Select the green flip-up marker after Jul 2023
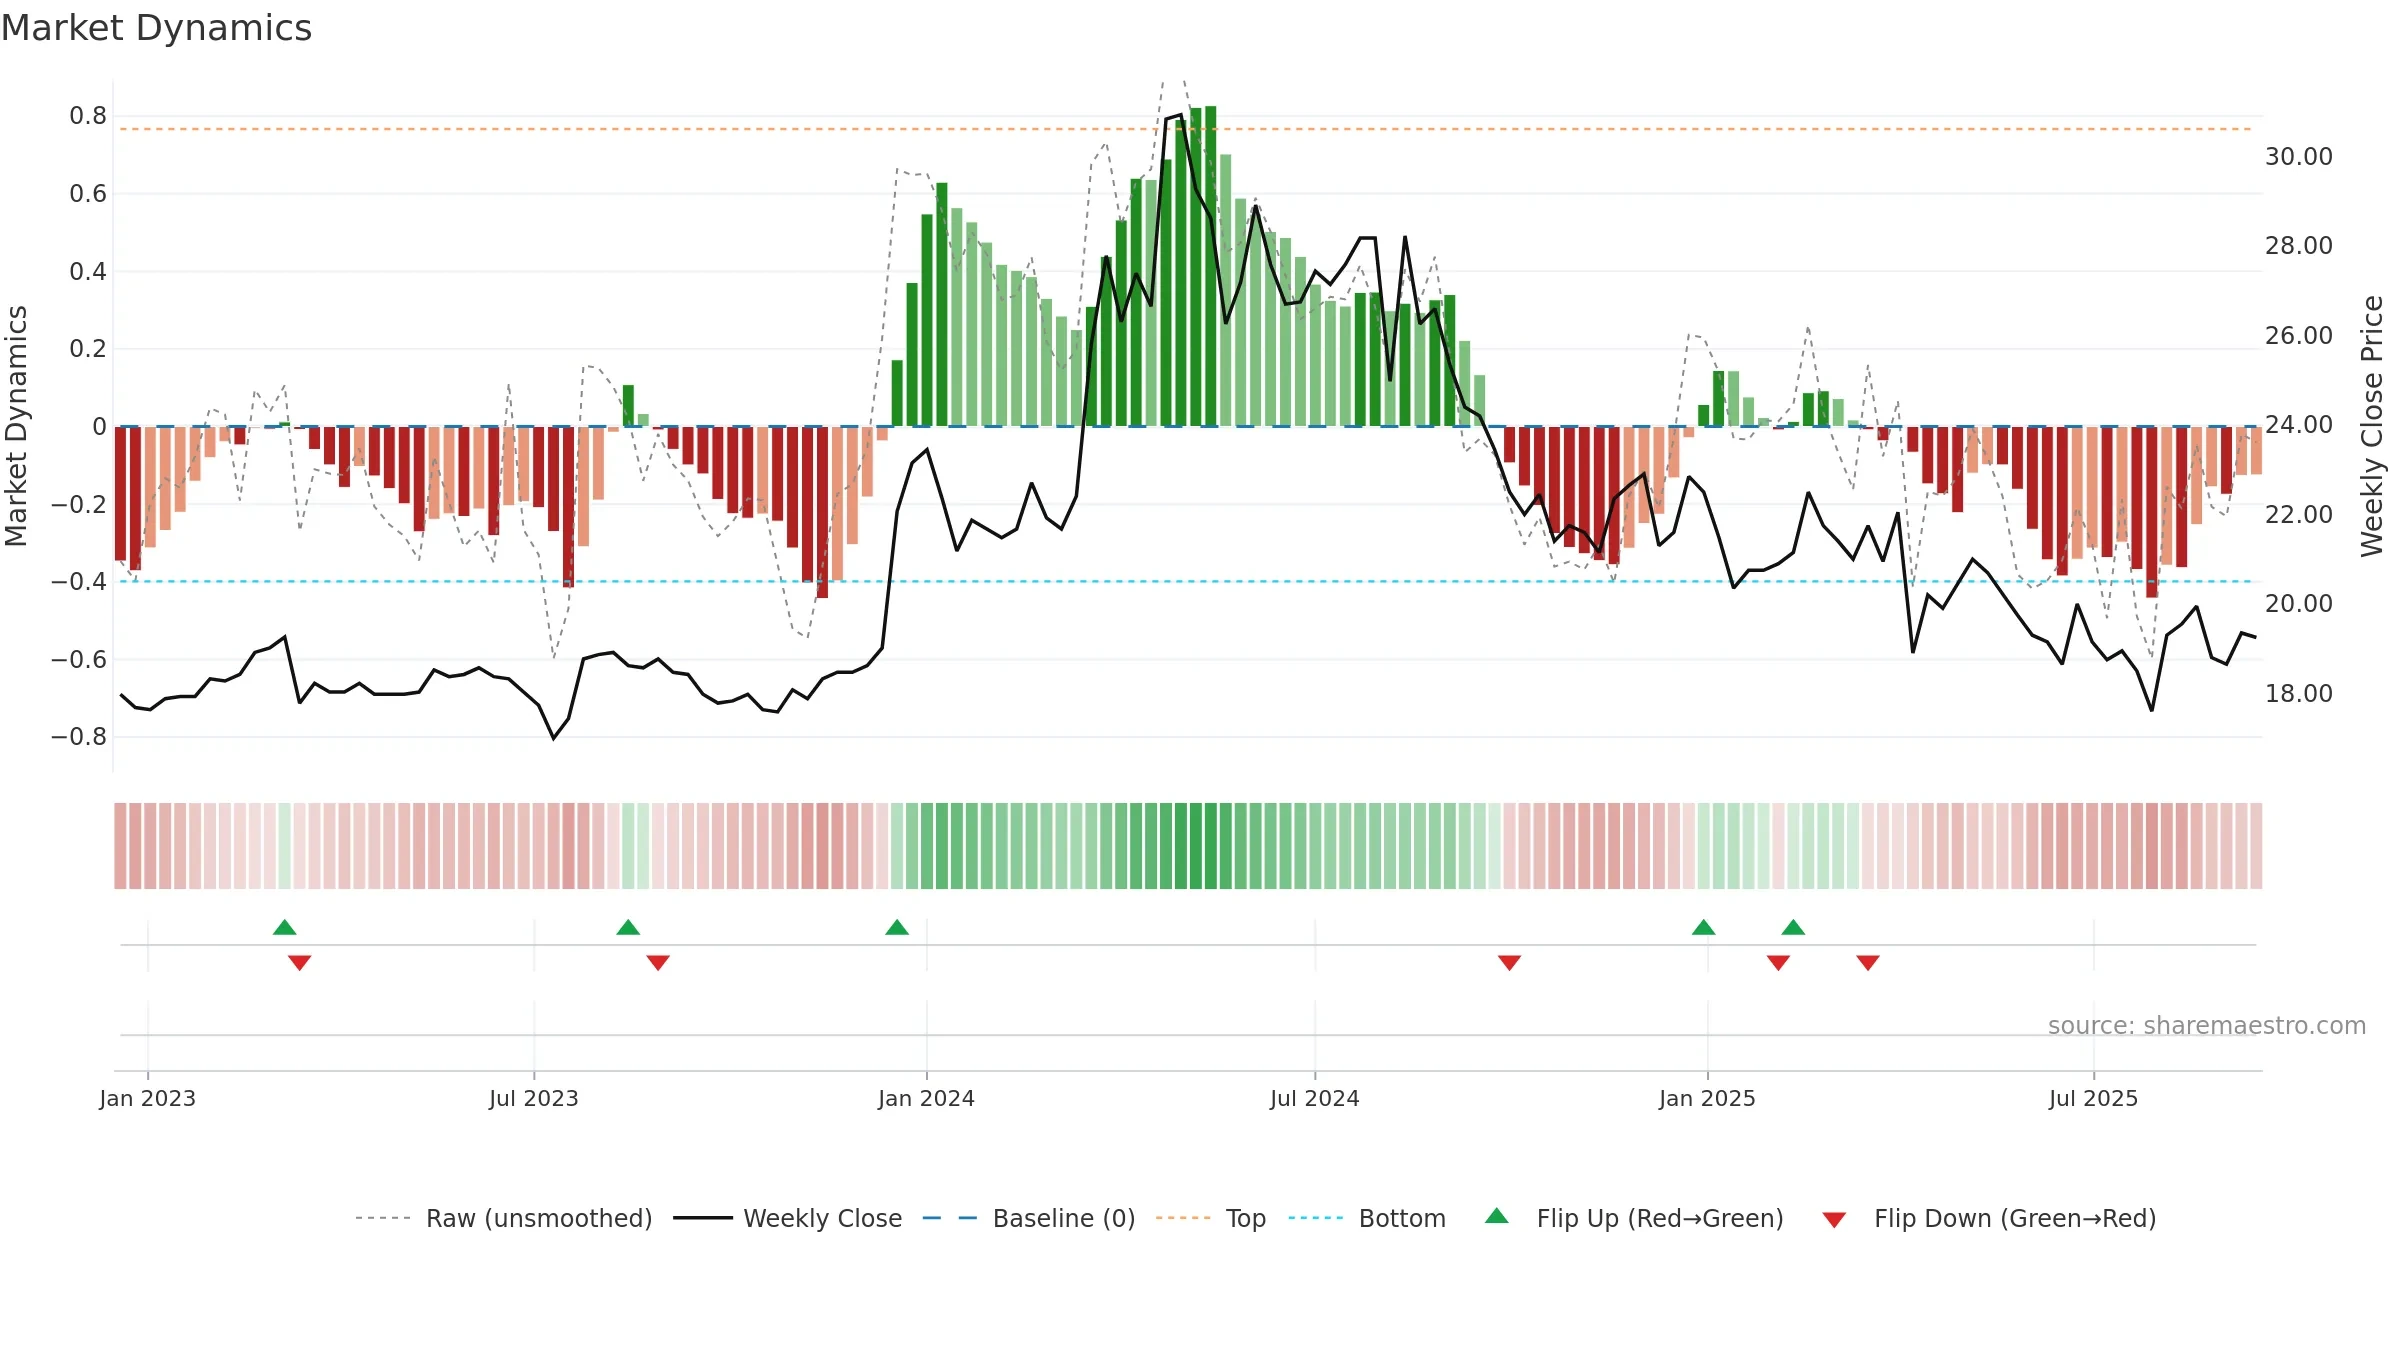This screenshot has width=2400, height=1350. [x=628, y=927]
